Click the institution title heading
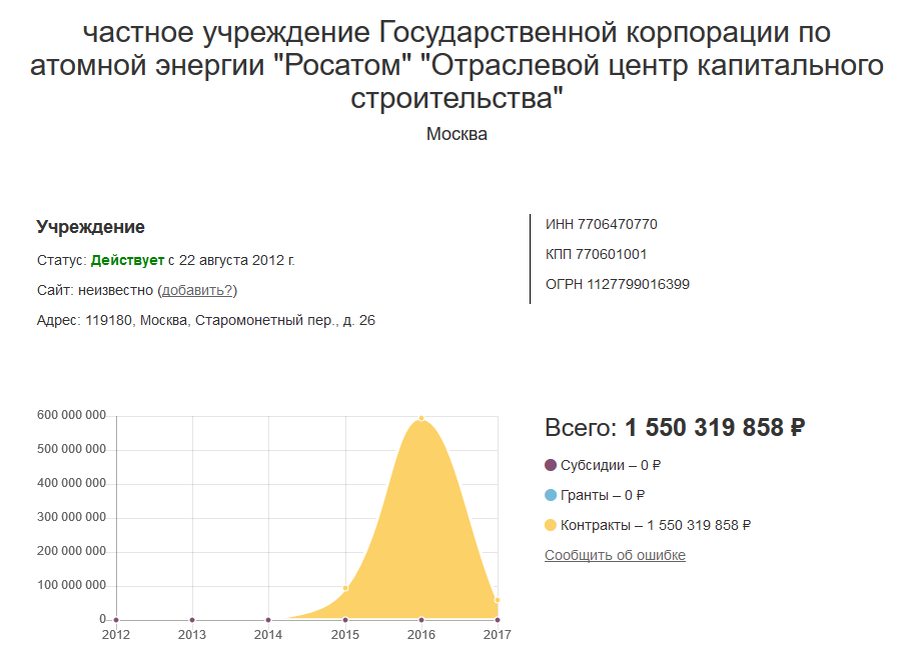This screenshot has width=905, height=671. pyautogui.click(x=457, y=65)
